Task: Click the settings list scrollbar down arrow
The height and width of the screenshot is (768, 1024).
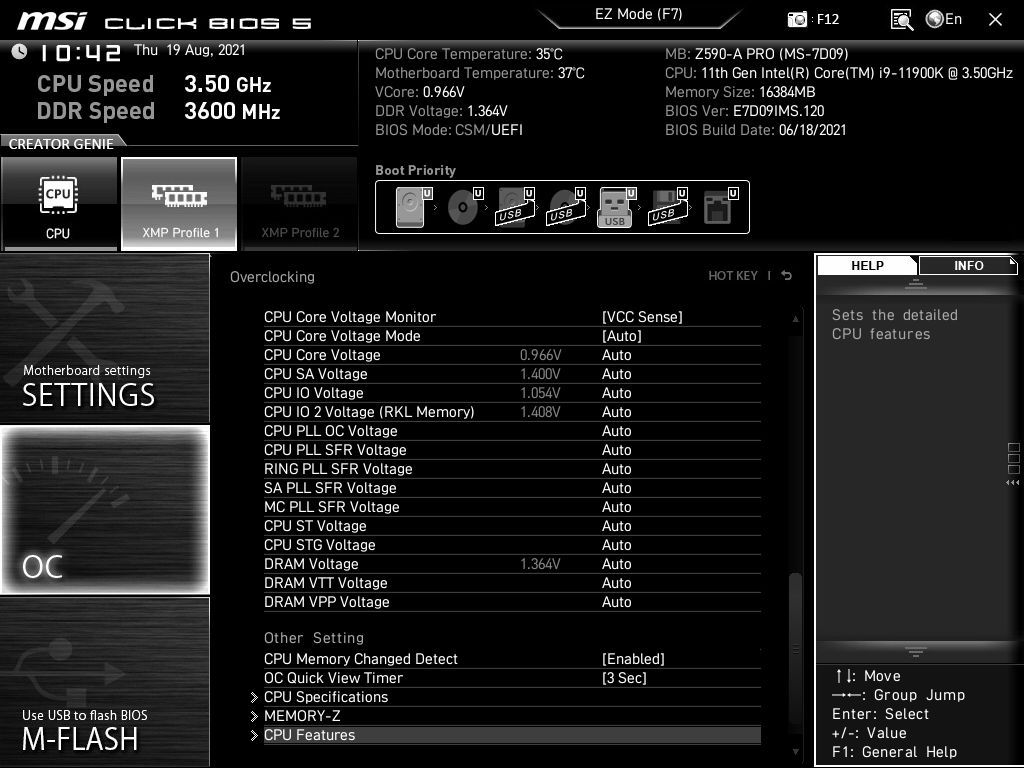Action: pyautogui.click(x=795, y=752)
